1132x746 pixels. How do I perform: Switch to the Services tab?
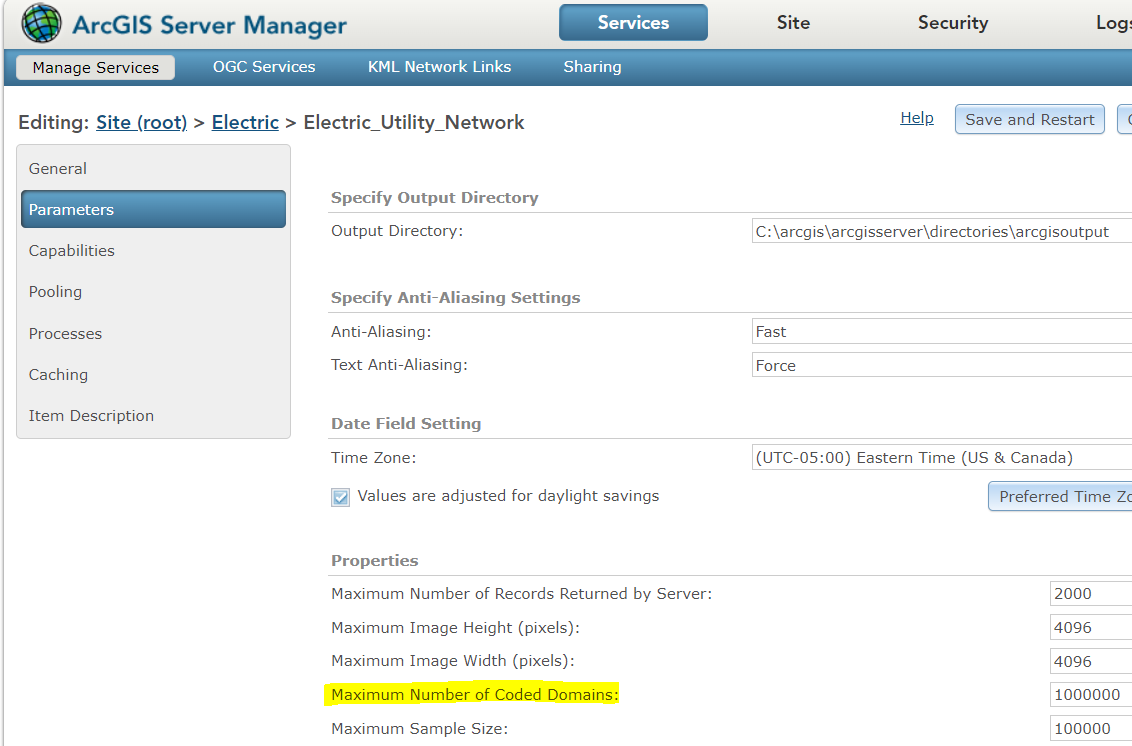pyautogui.click(x=632, y=22)
